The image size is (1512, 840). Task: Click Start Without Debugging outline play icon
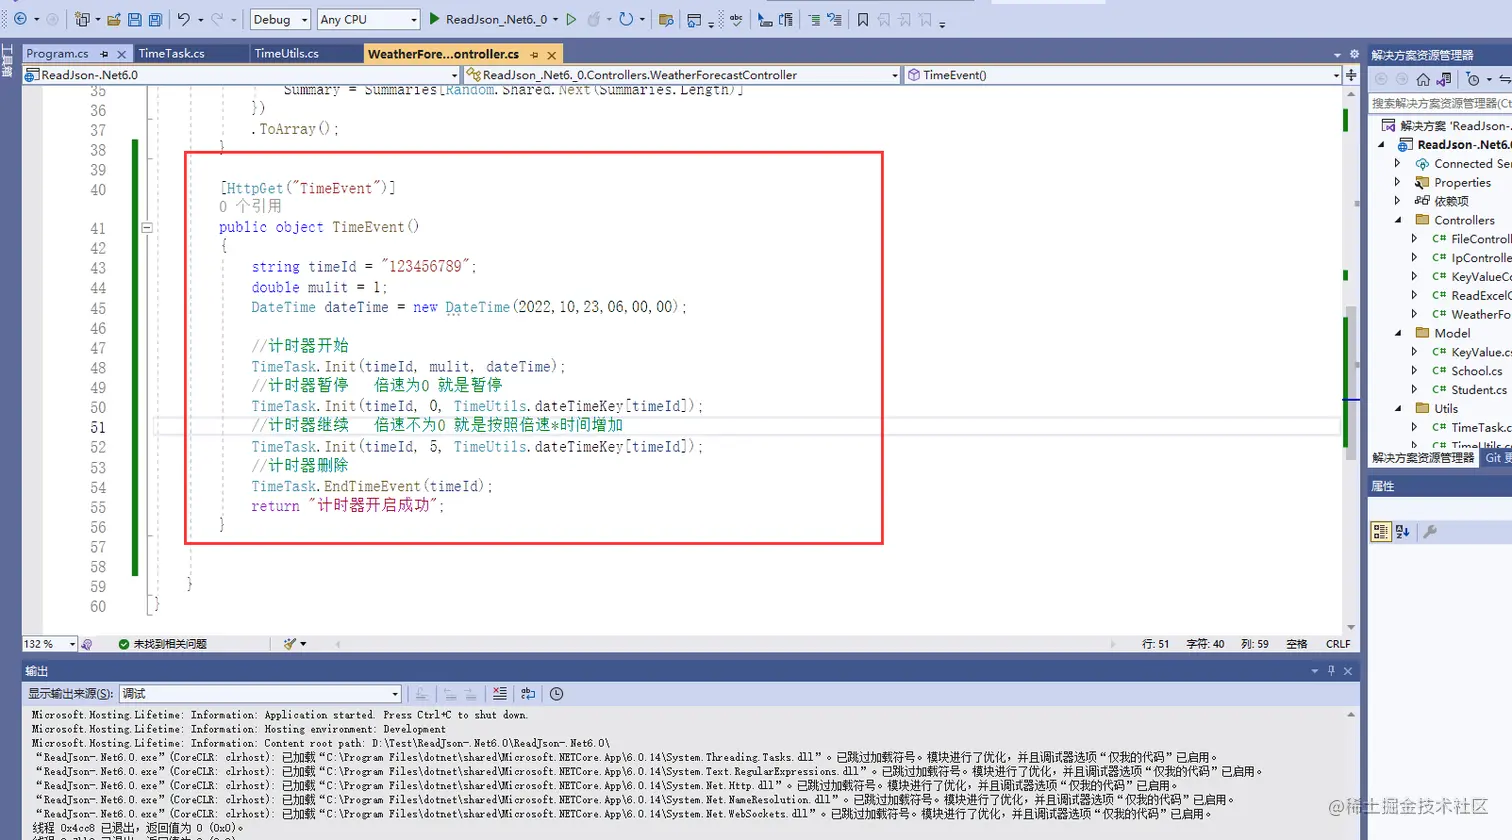tap(571, 19)
